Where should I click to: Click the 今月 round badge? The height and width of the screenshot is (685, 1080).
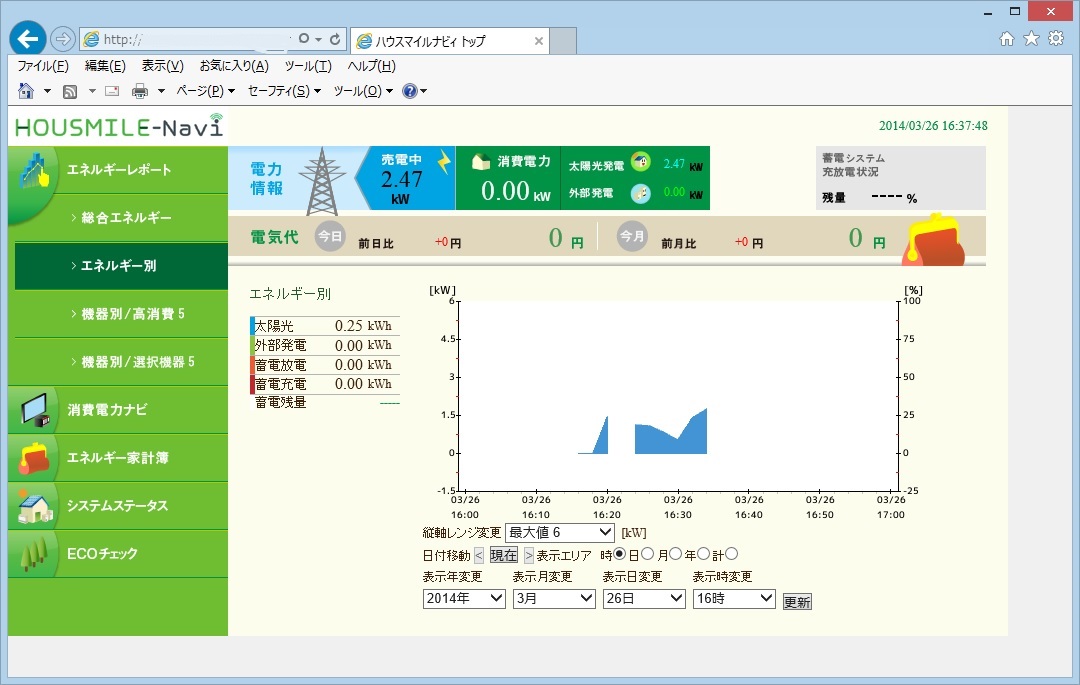point(632,236)
